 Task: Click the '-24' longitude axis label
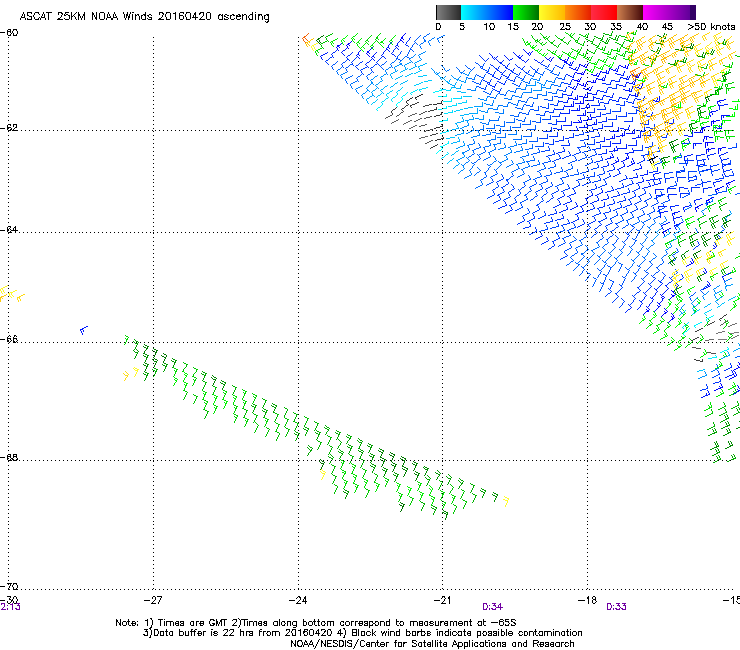tap(298, 600)
